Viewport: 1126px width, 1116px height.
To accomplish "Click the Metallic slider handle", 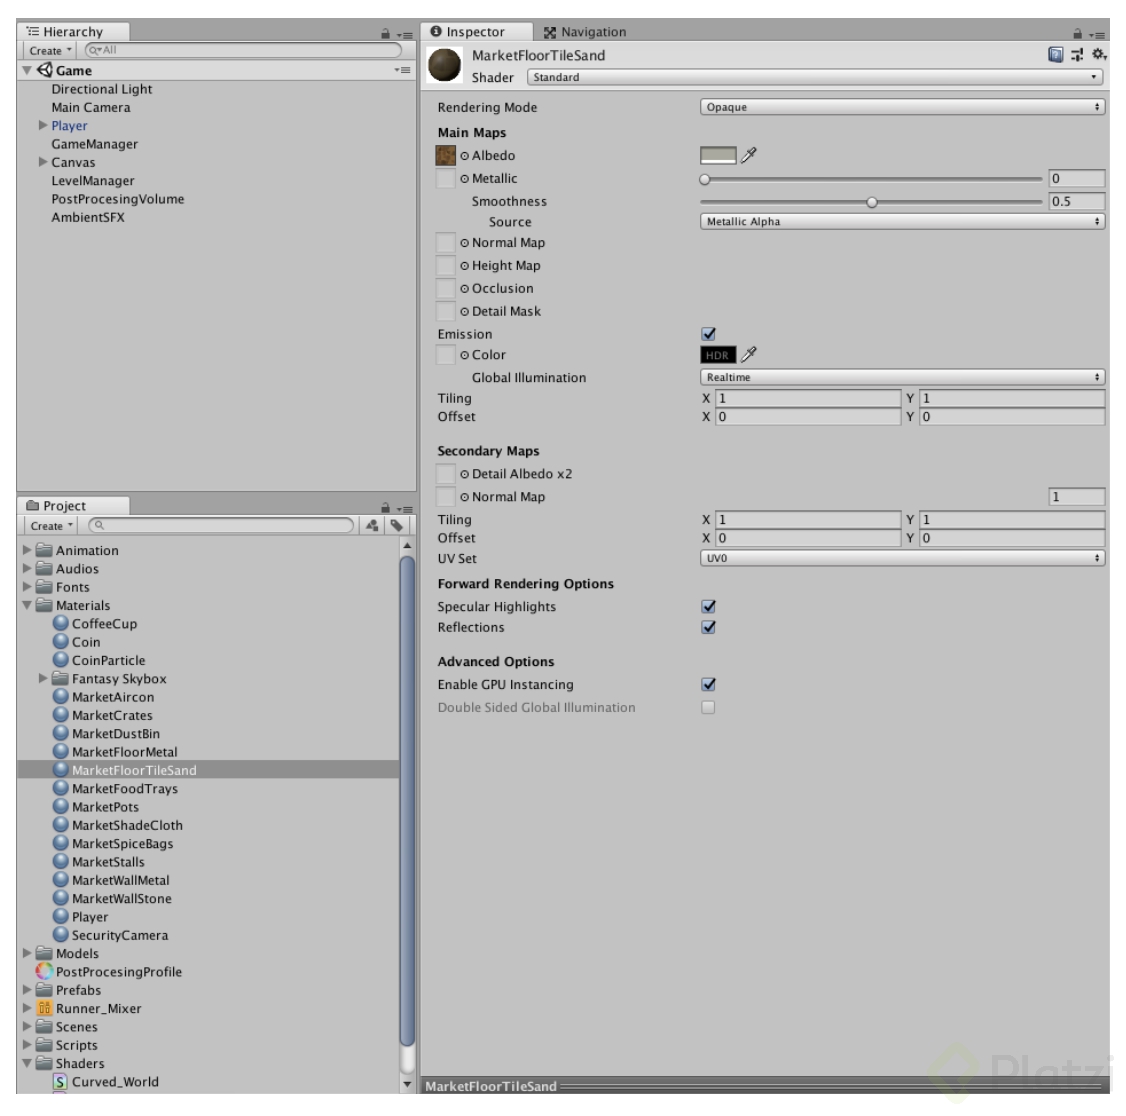I will (704, 179).
